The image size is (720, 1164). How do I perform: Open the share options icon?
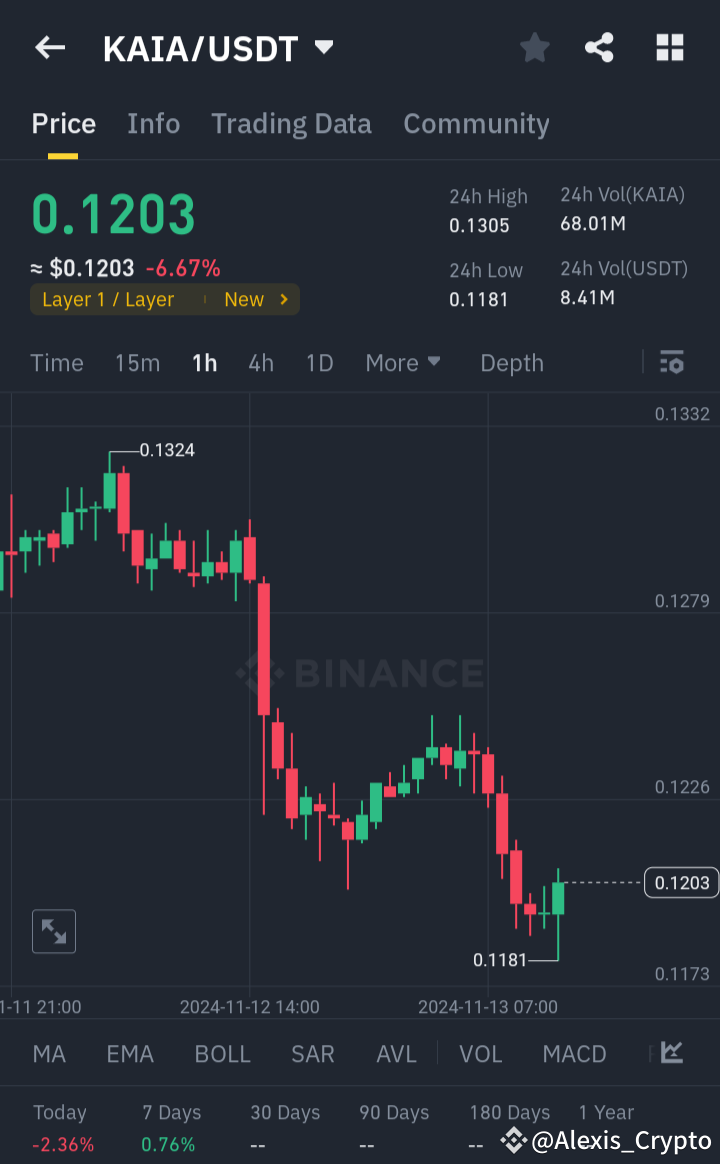(x=599, y=47)
